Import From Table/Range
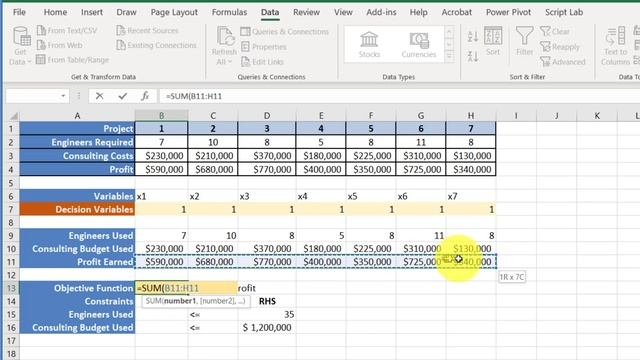Image resolution: width=640 pixels, height=360 pixels. click(73, 60)
